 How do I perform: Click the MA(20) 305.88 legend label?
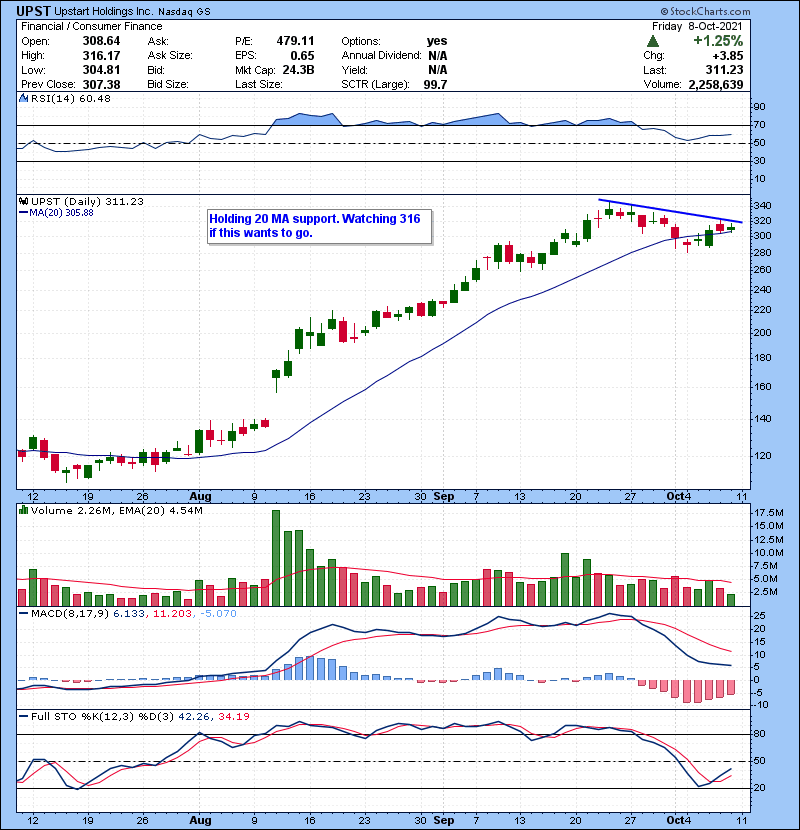[61, 213]
